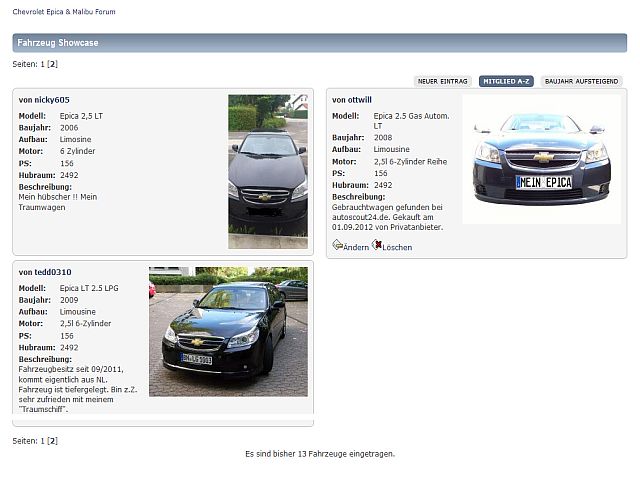Select model text Epica 2.5 Gas Autom.
The image size is (640, 480).
411,116
